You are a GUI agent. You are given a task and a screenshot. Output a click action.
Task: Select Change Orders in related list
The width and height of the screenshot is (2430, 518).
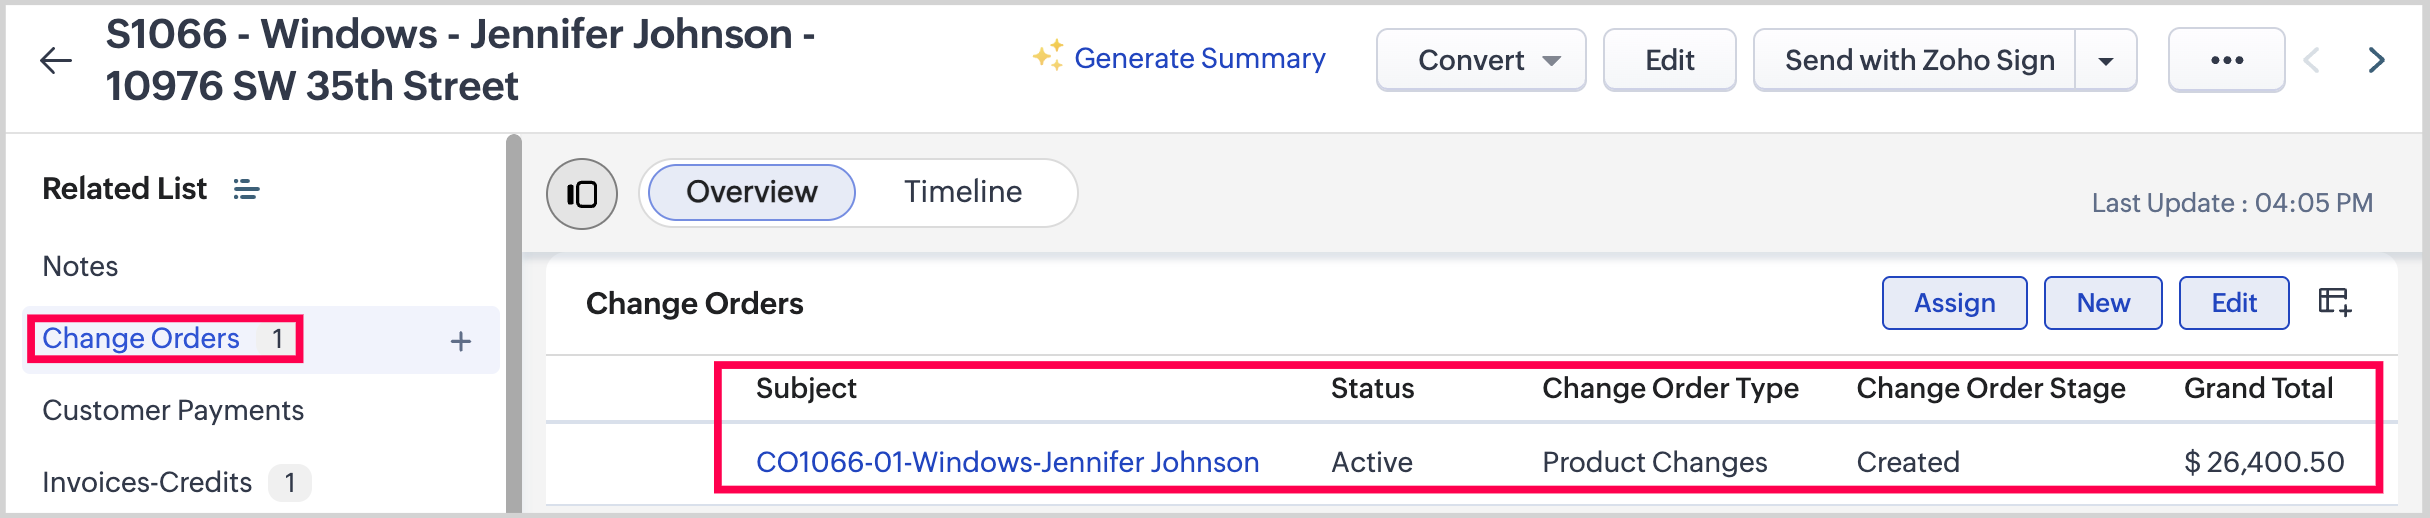141,339
